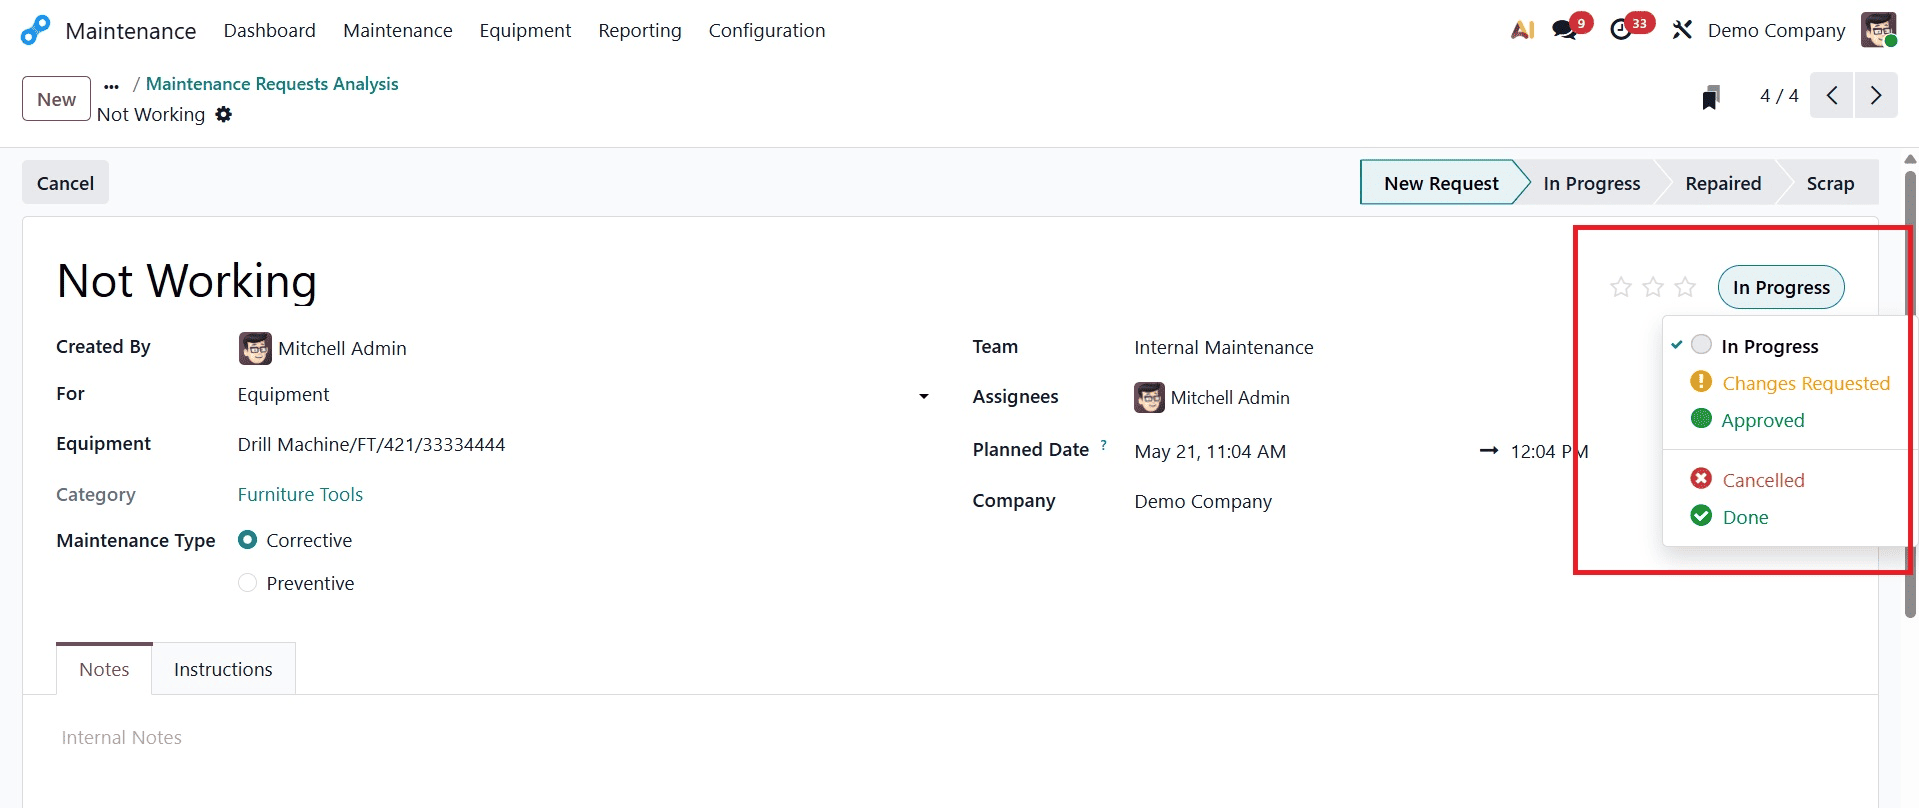Choose Done state option
Screen dimensions: 1919x808
point(1730,517)
